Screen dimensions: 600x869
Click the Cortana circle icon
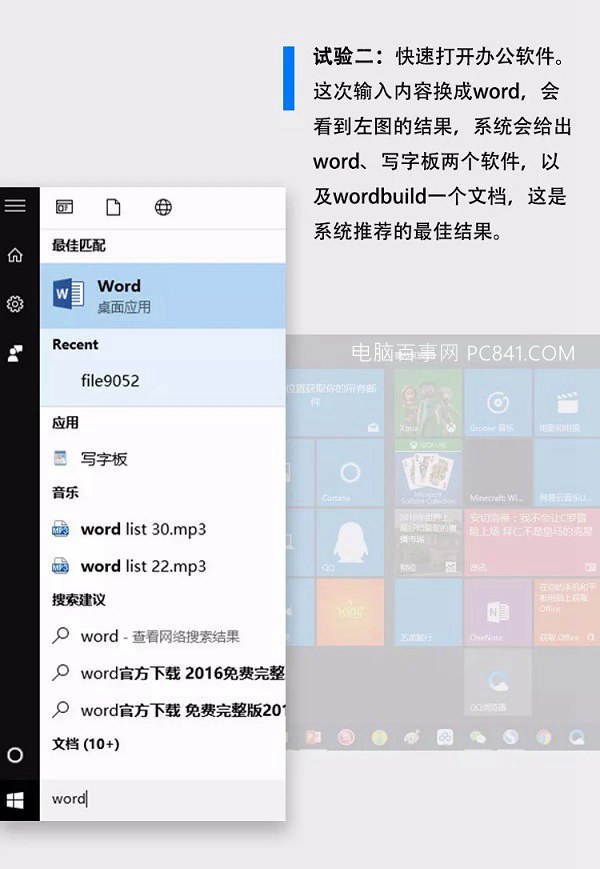[15, 755]
